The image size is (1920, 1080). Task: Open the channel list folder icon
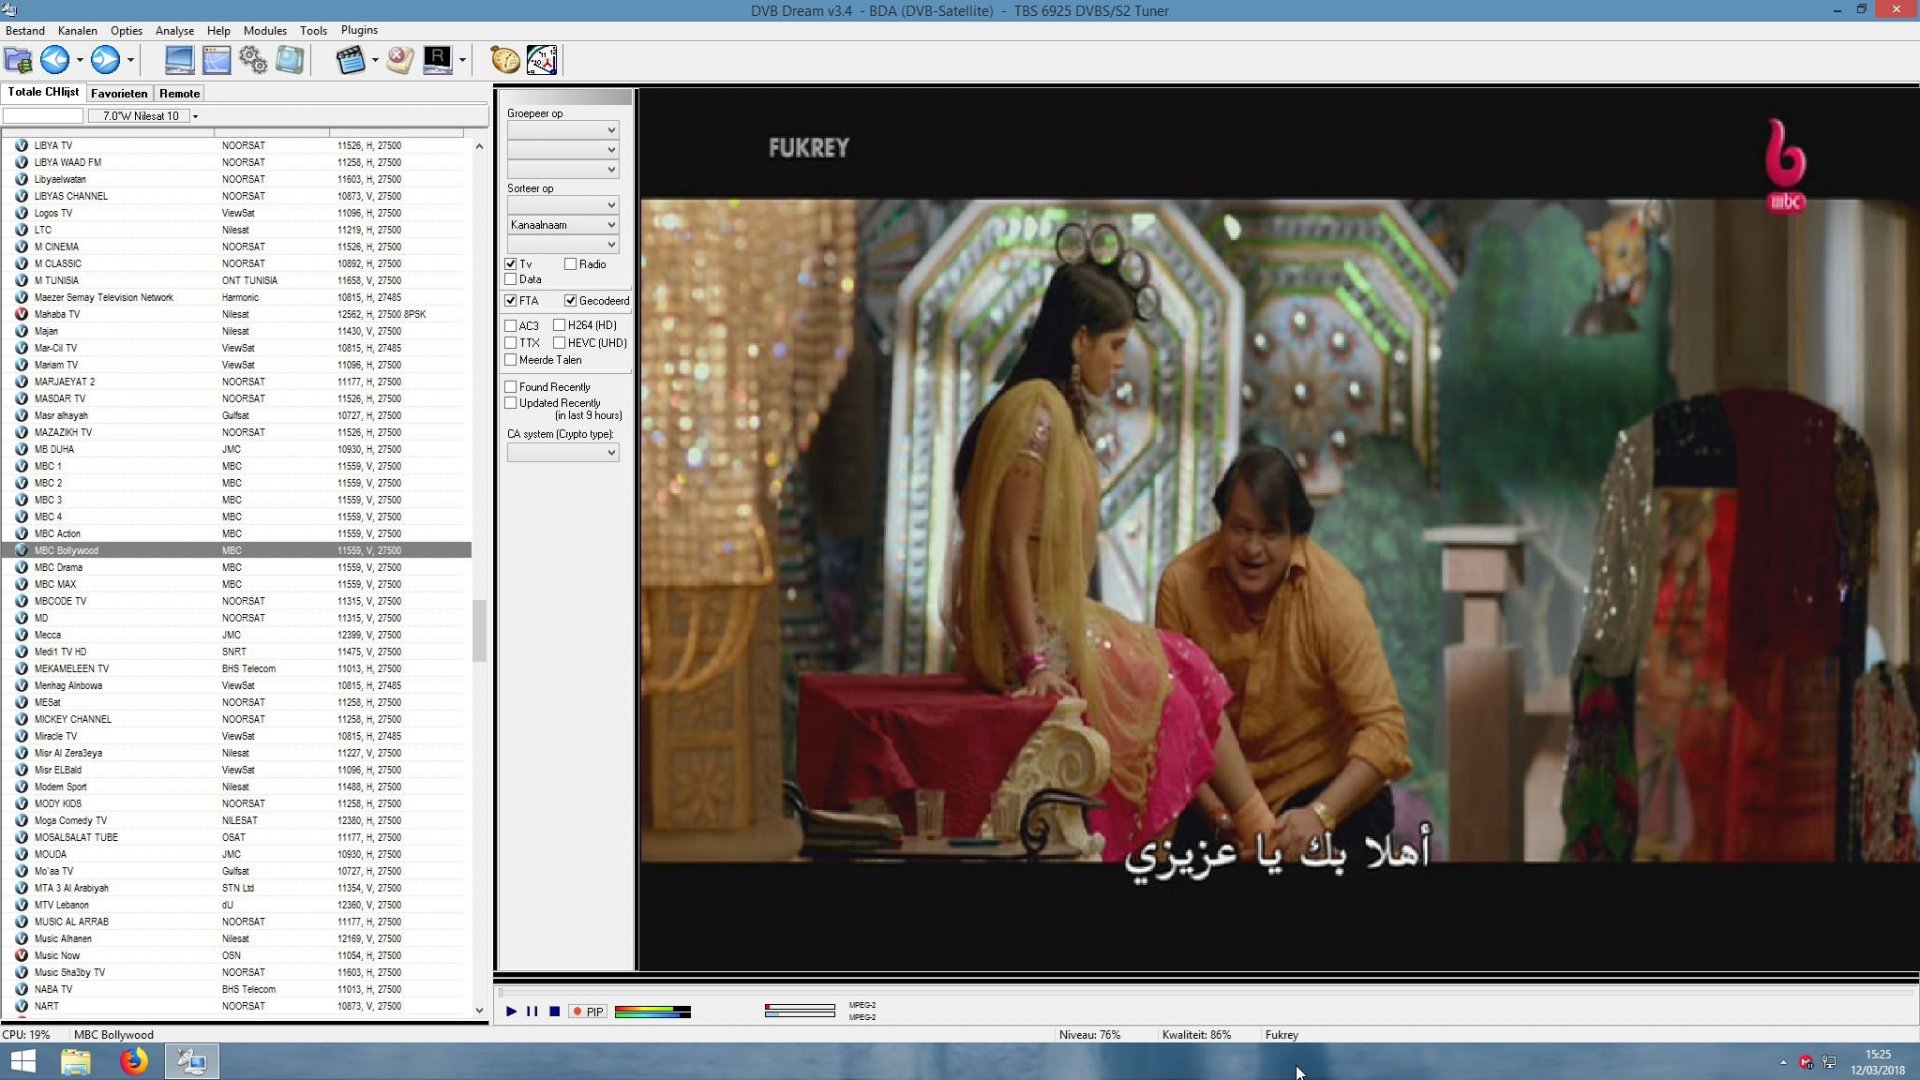[x=17, y=60]
